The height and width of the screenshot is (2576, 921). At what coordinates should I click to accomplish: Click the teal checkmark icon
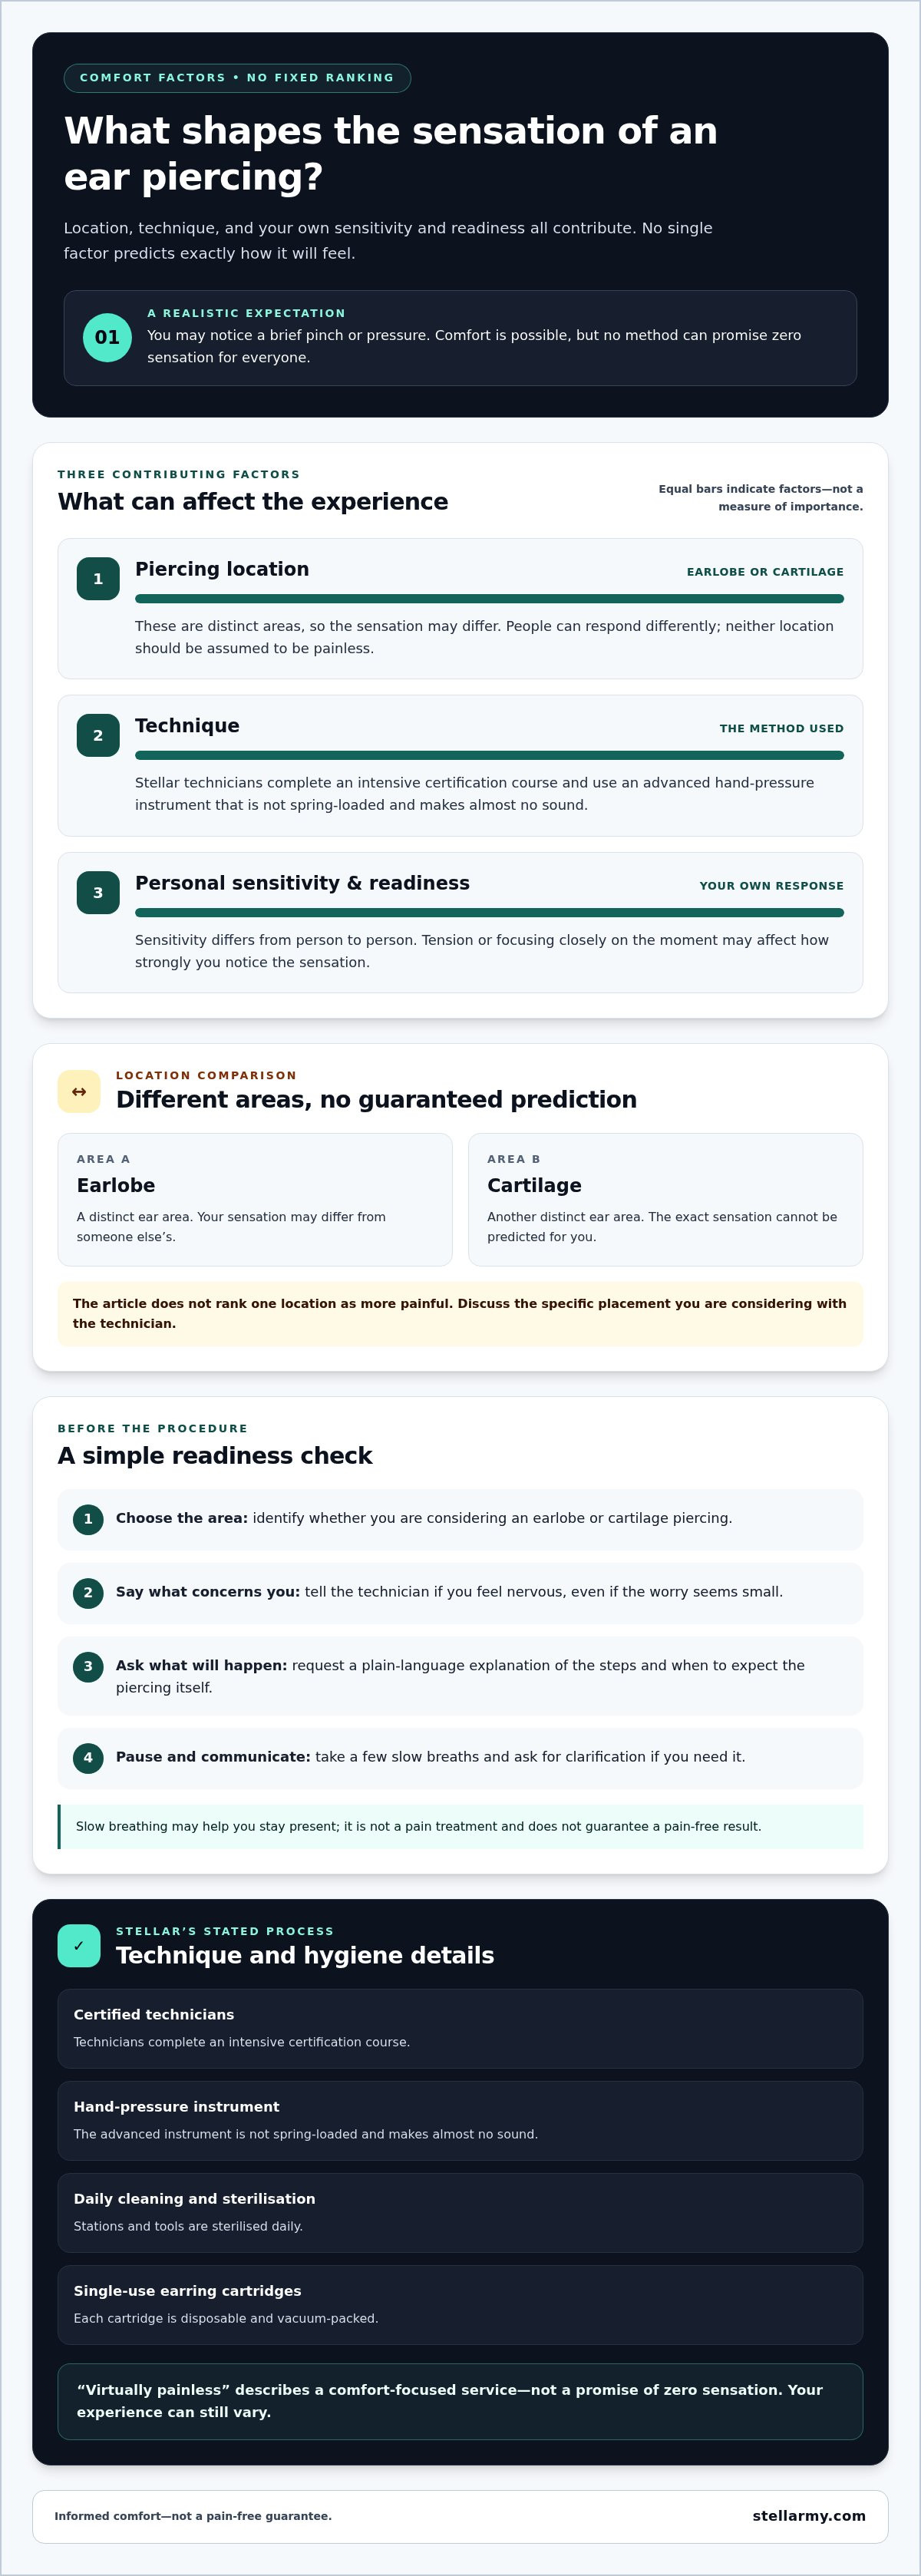79,1946
